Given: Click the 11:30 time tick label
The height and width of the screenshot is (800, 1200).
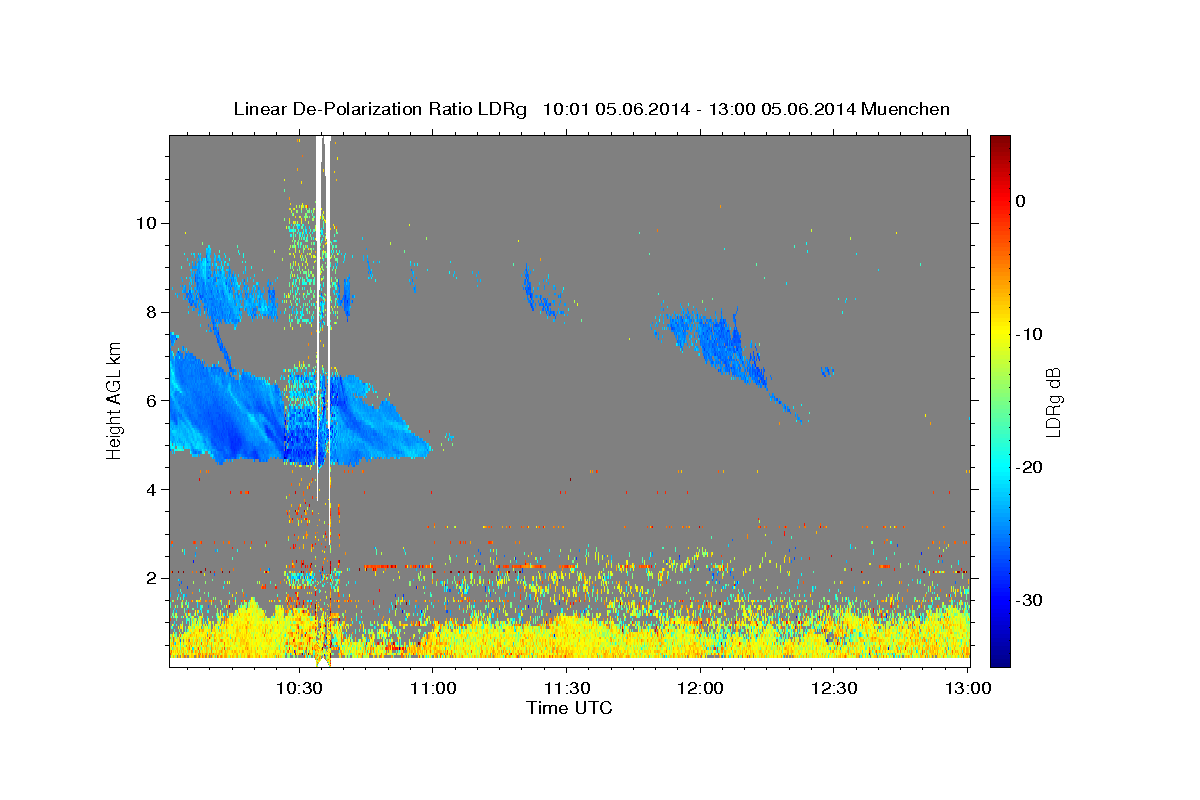Looking at the screenshot, I should tap(566, 688).
